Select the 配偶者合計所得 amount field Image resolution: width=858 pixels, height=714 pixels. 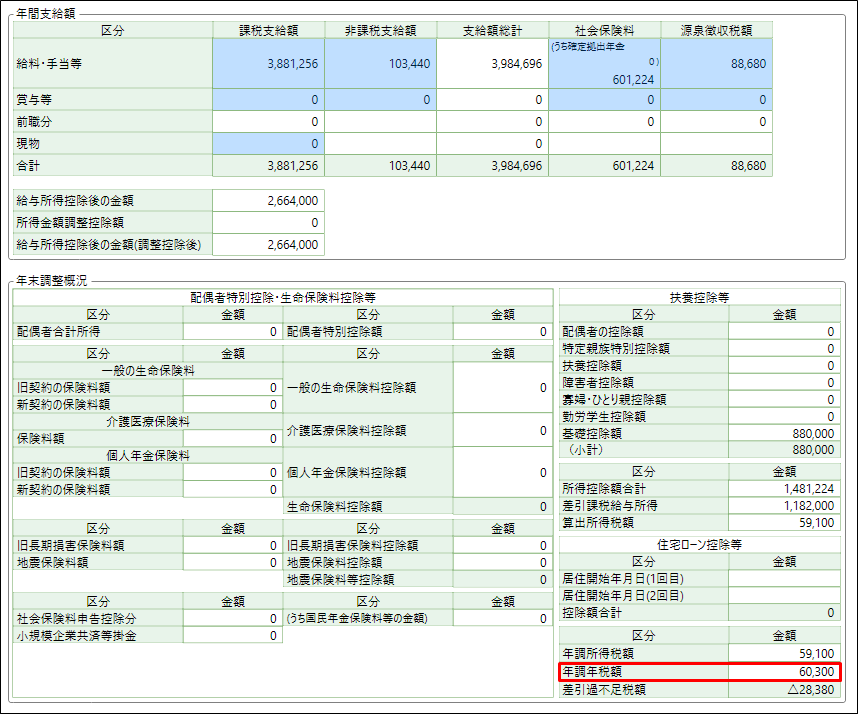(232, 331)
